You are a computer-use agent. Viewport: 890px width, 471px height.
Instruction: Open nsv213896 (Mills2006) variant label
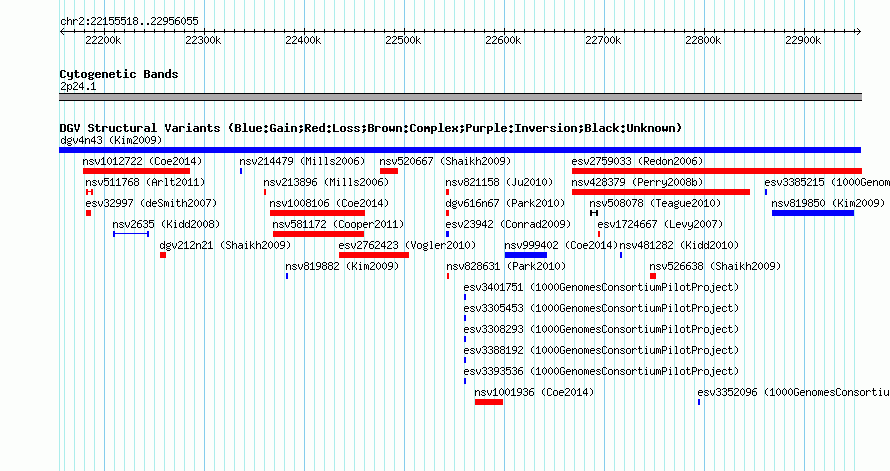pyautogui.click(x=326, y=182)
